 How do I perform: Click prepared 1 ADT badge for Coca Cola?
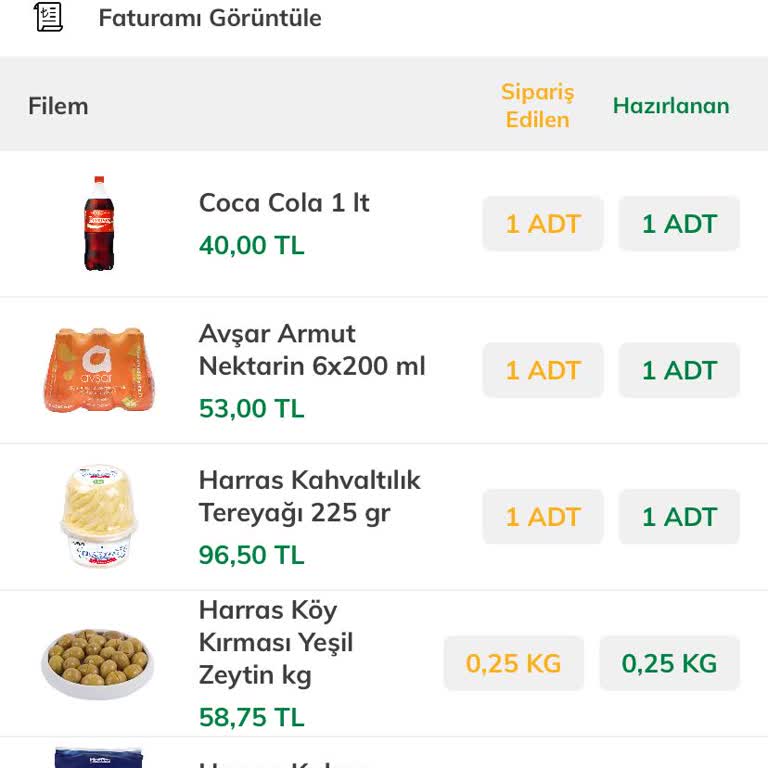point(679,224)
